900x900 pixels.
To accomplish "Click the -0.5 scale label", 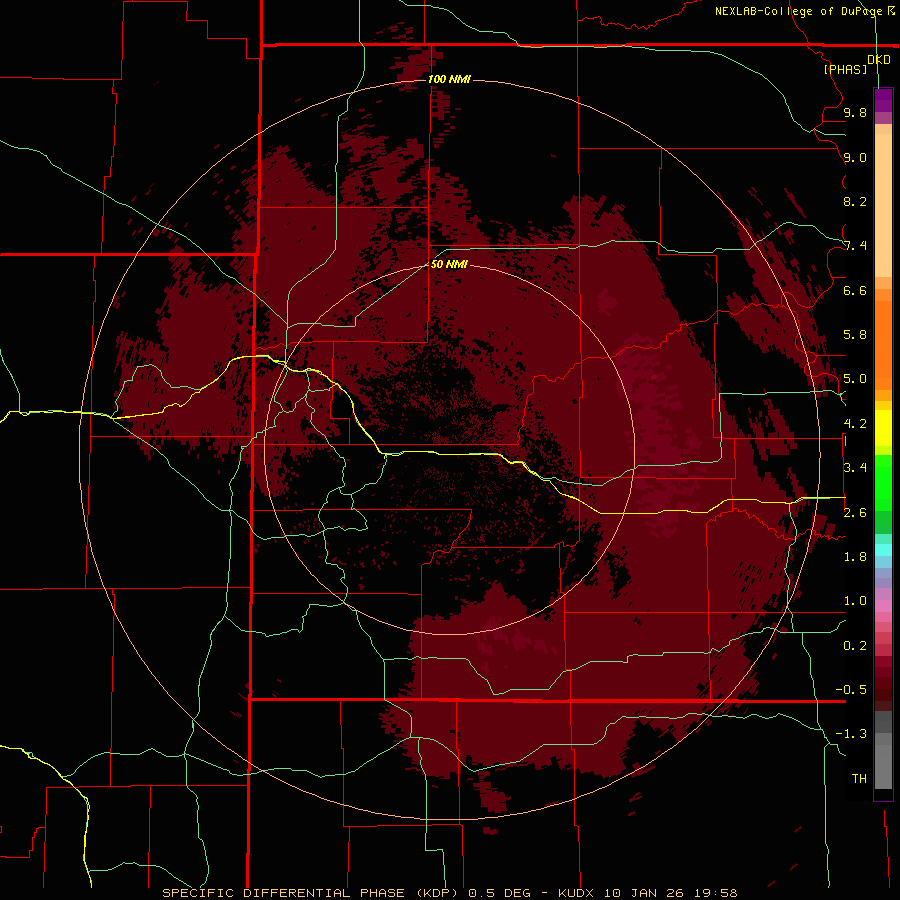I will (851, 690).
